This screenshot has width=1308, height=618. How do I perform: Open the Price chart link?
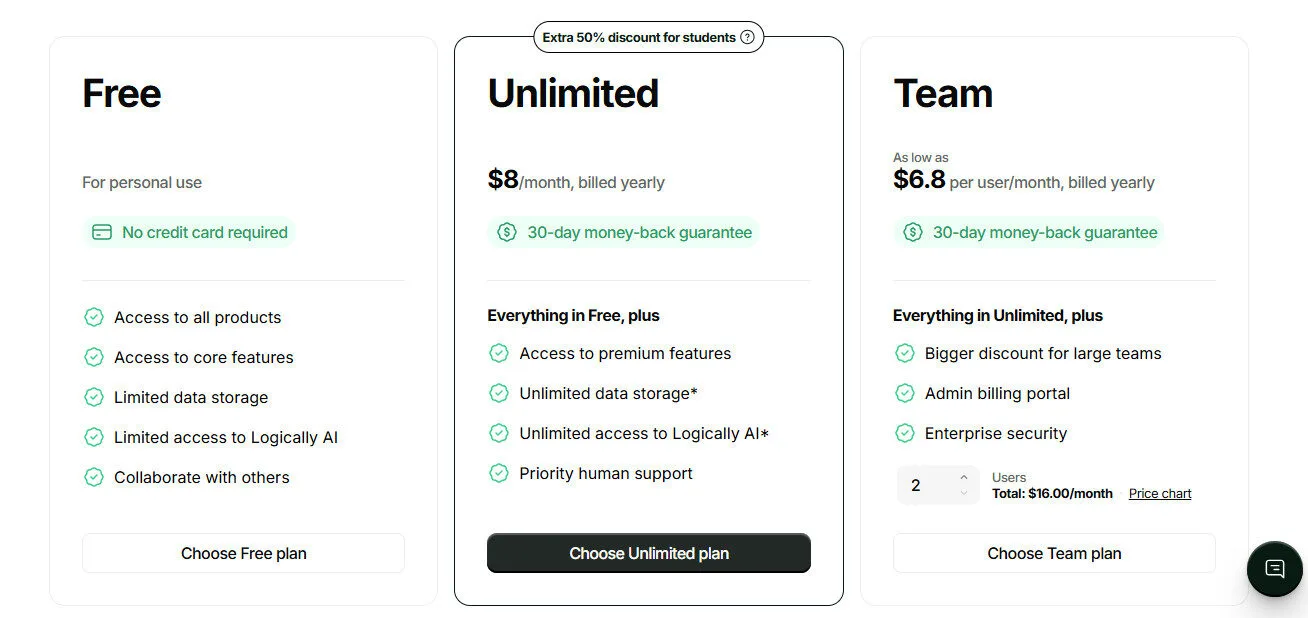(1159, 493)
